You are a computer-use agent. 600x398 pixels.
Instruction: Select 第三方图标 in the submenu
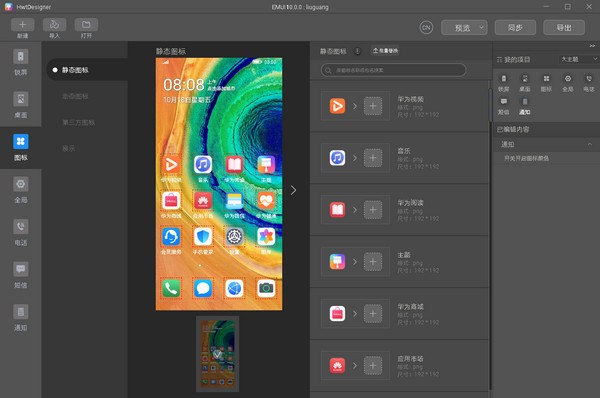point(78,122)
